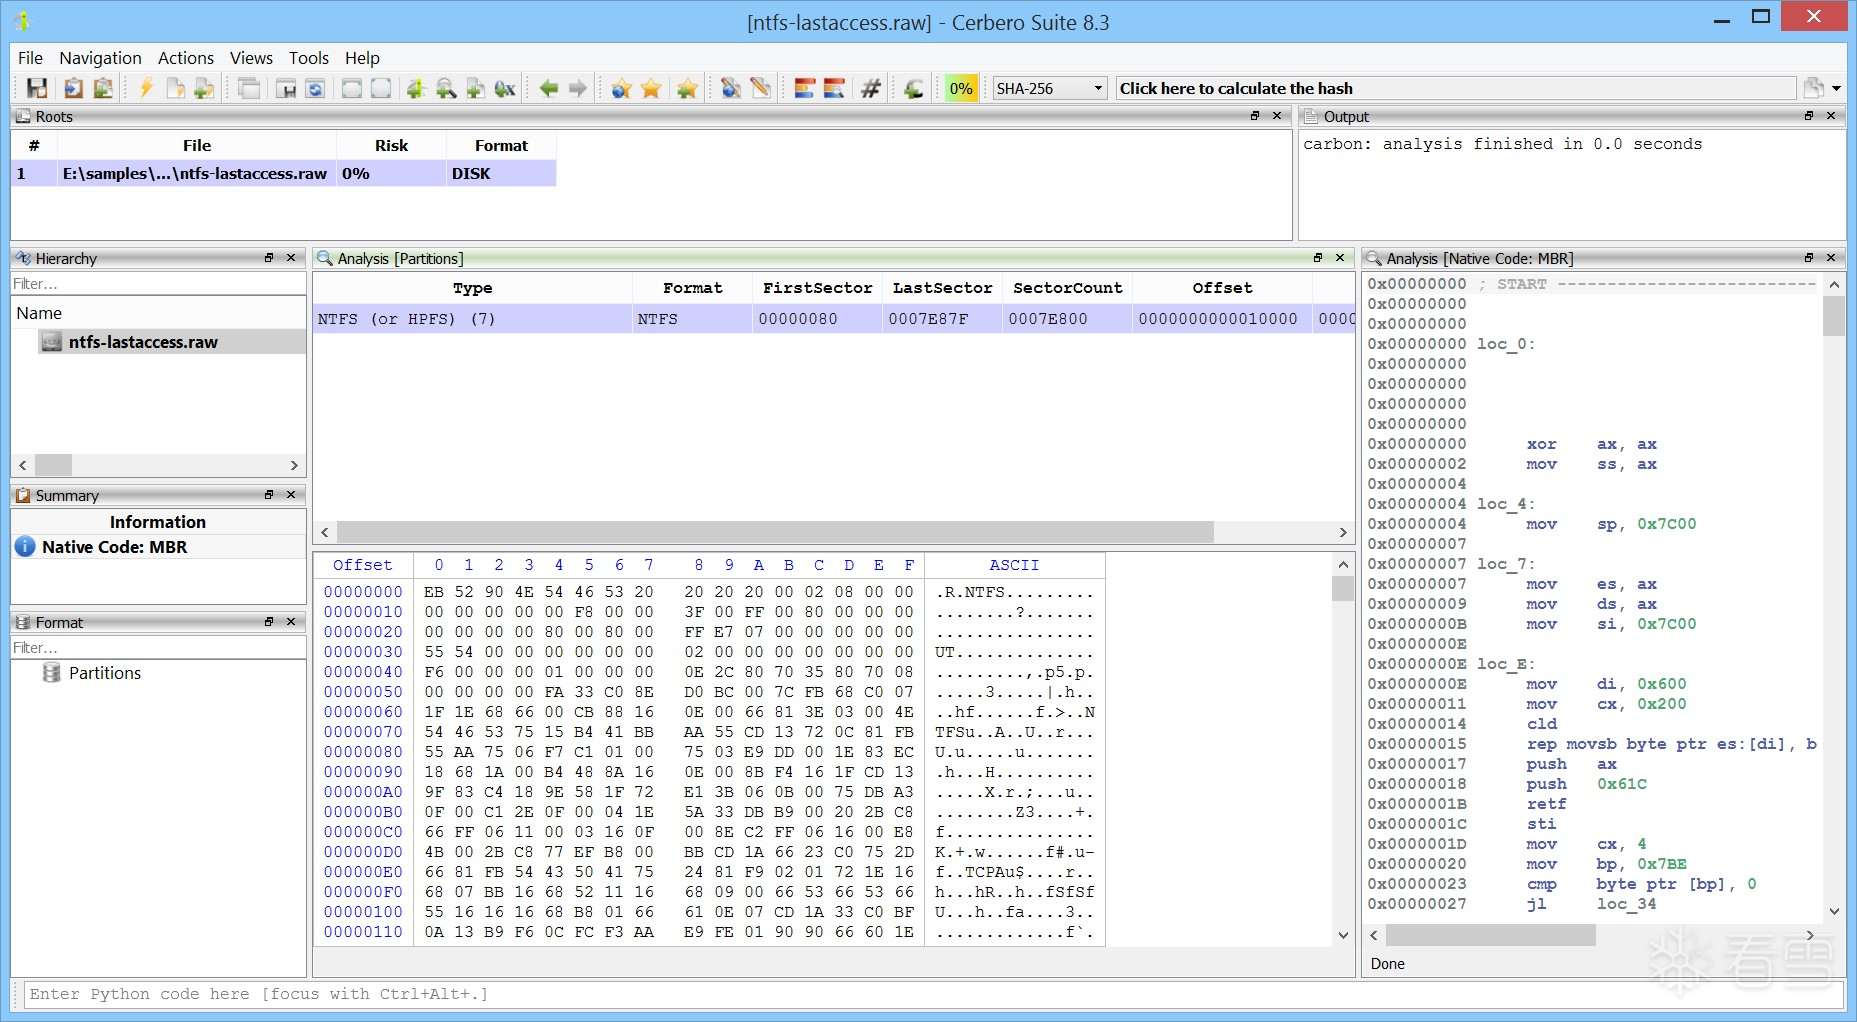
Task: Click the Risk column header in Roots
Action: [391, 146]
